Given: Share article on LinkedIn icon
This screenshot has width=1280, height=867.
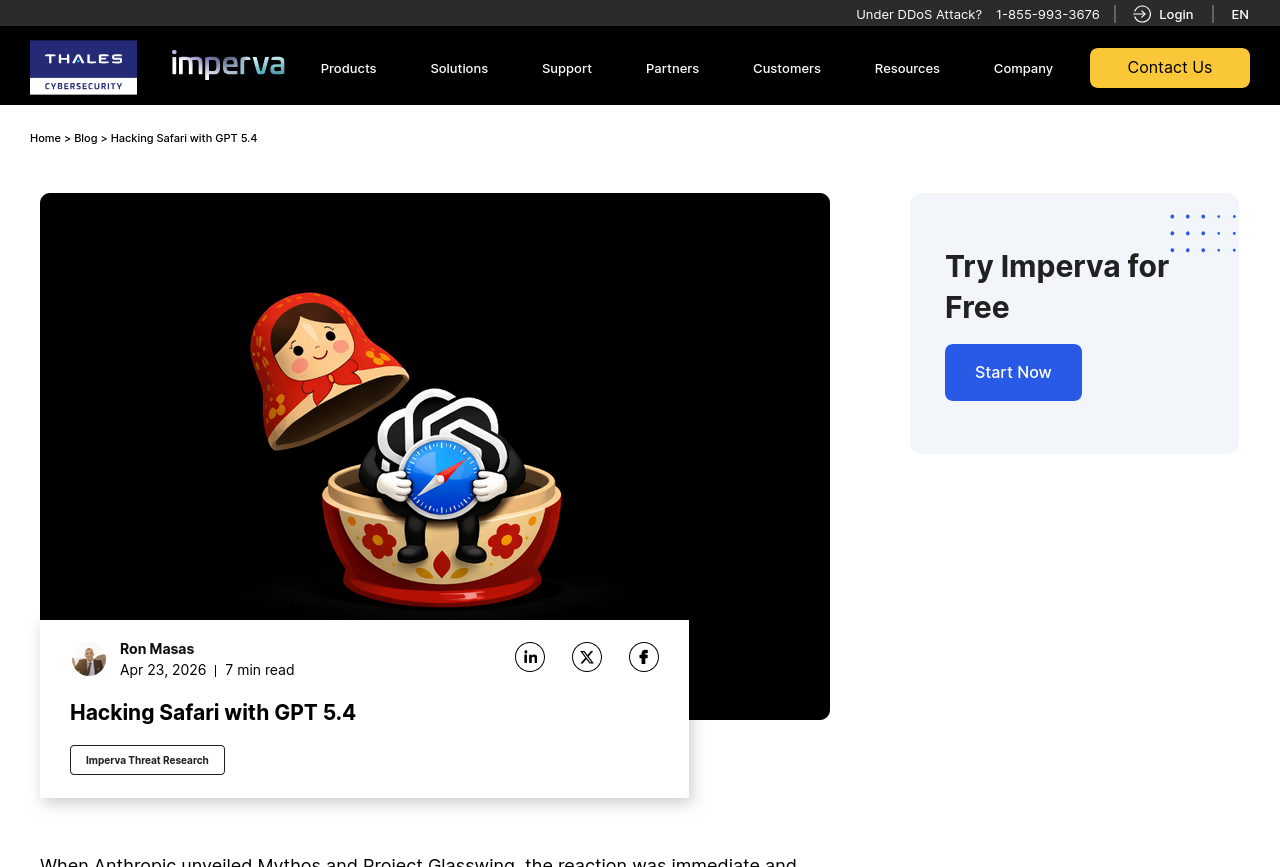Looking at the screenshot, I should coord(530,657).
